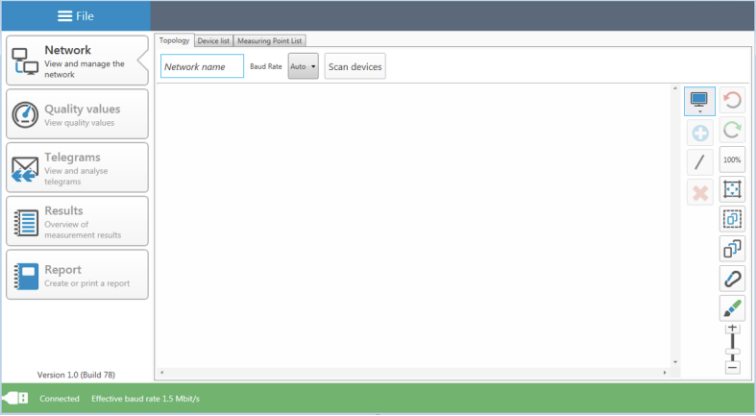756x416 pixels.
Task: Click the green redo arrow icon
Action: coord(732,130)
